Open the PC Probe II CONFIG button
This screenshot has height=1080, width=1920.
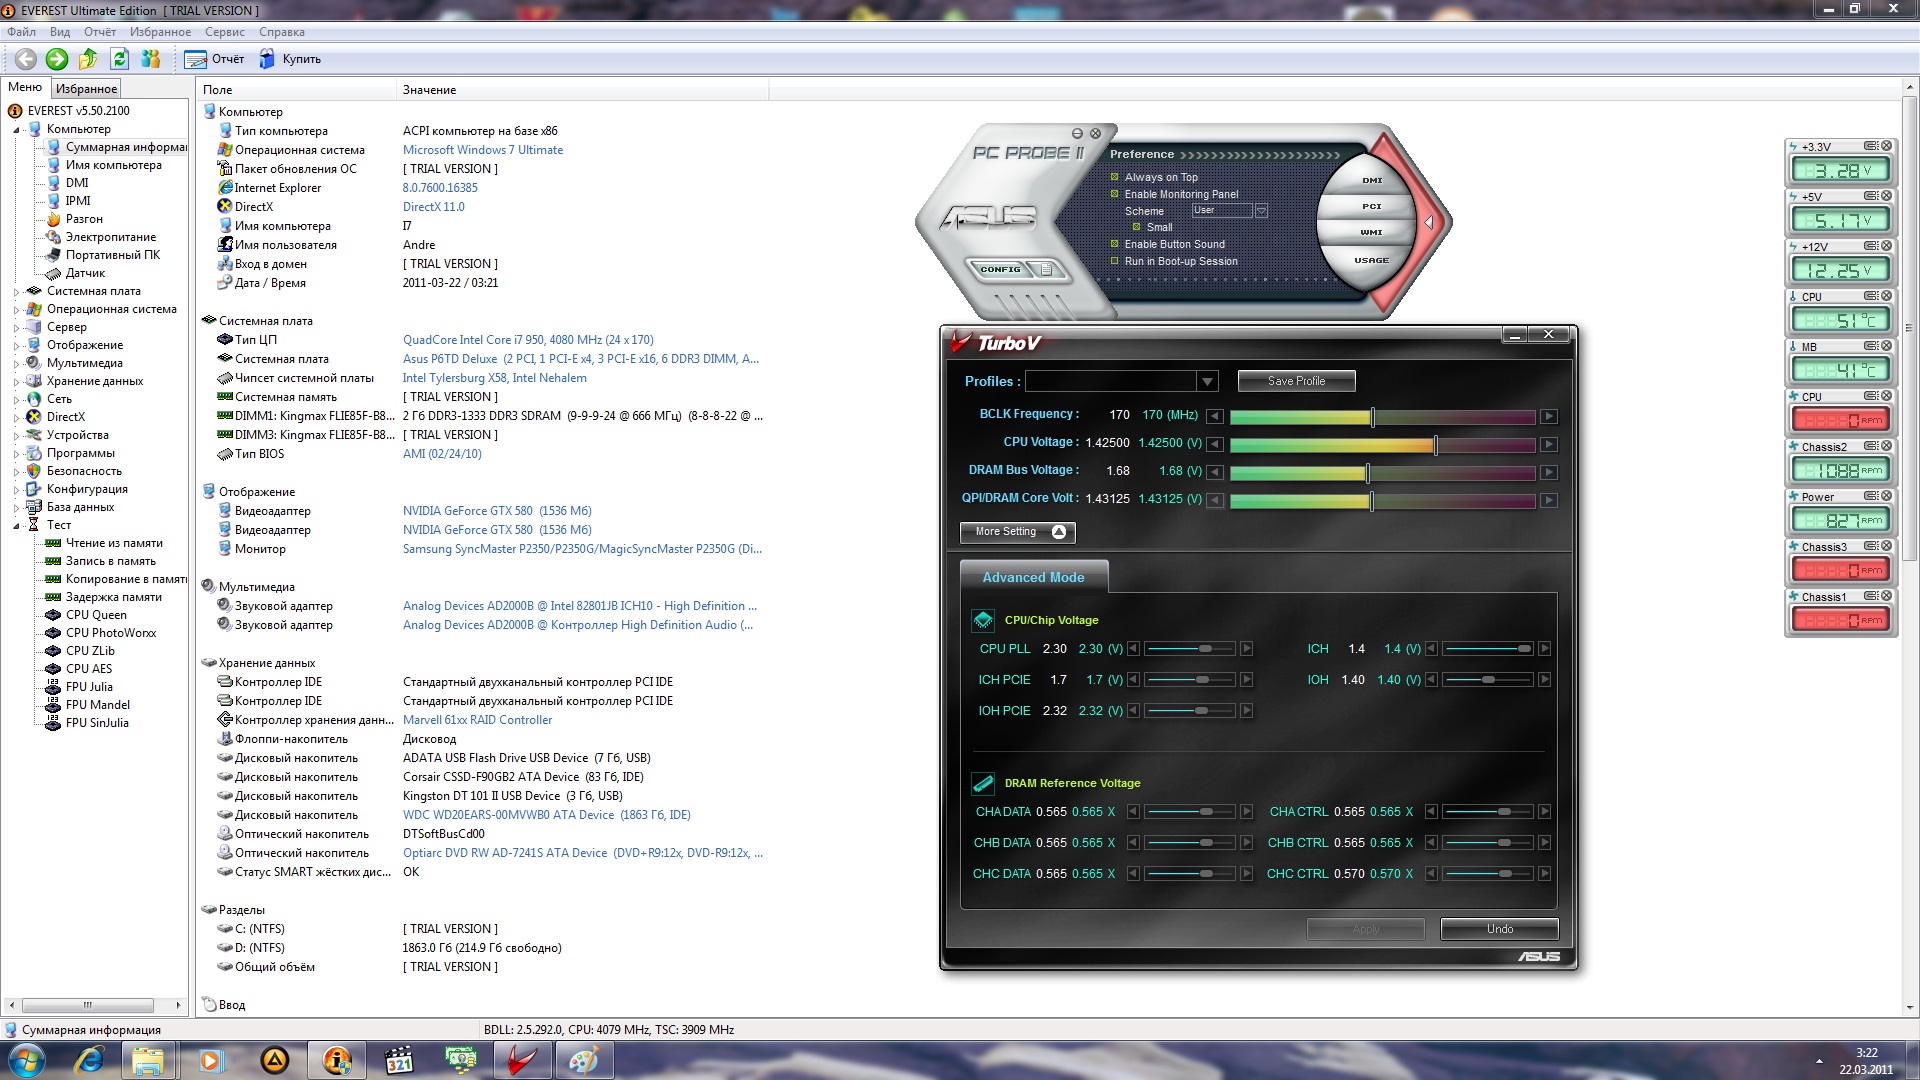click(x=1001, y=269)
